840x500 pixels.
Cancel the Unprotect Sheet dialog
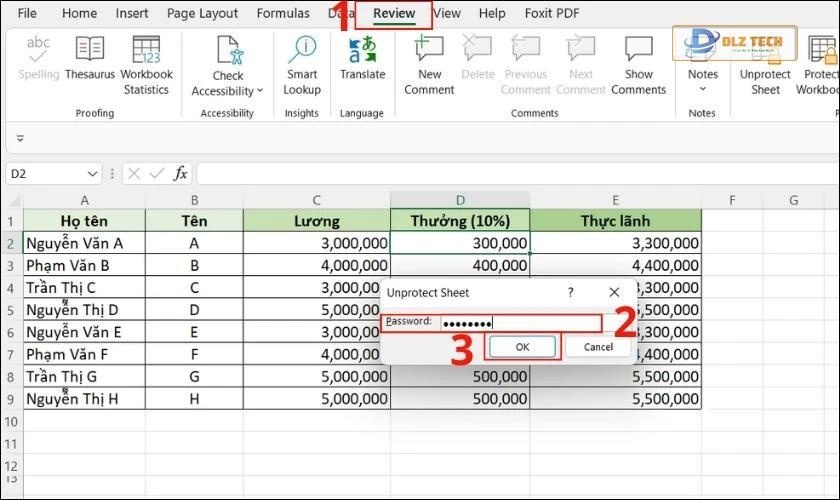598,347
